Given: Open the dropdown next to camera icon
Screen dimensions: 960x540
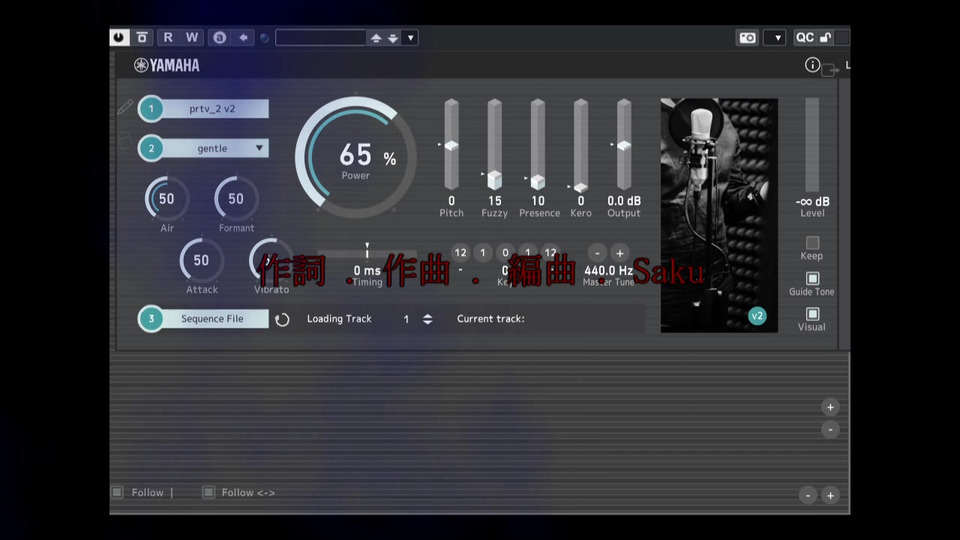Looking at the screenshot, I should [x=777, y=38].
